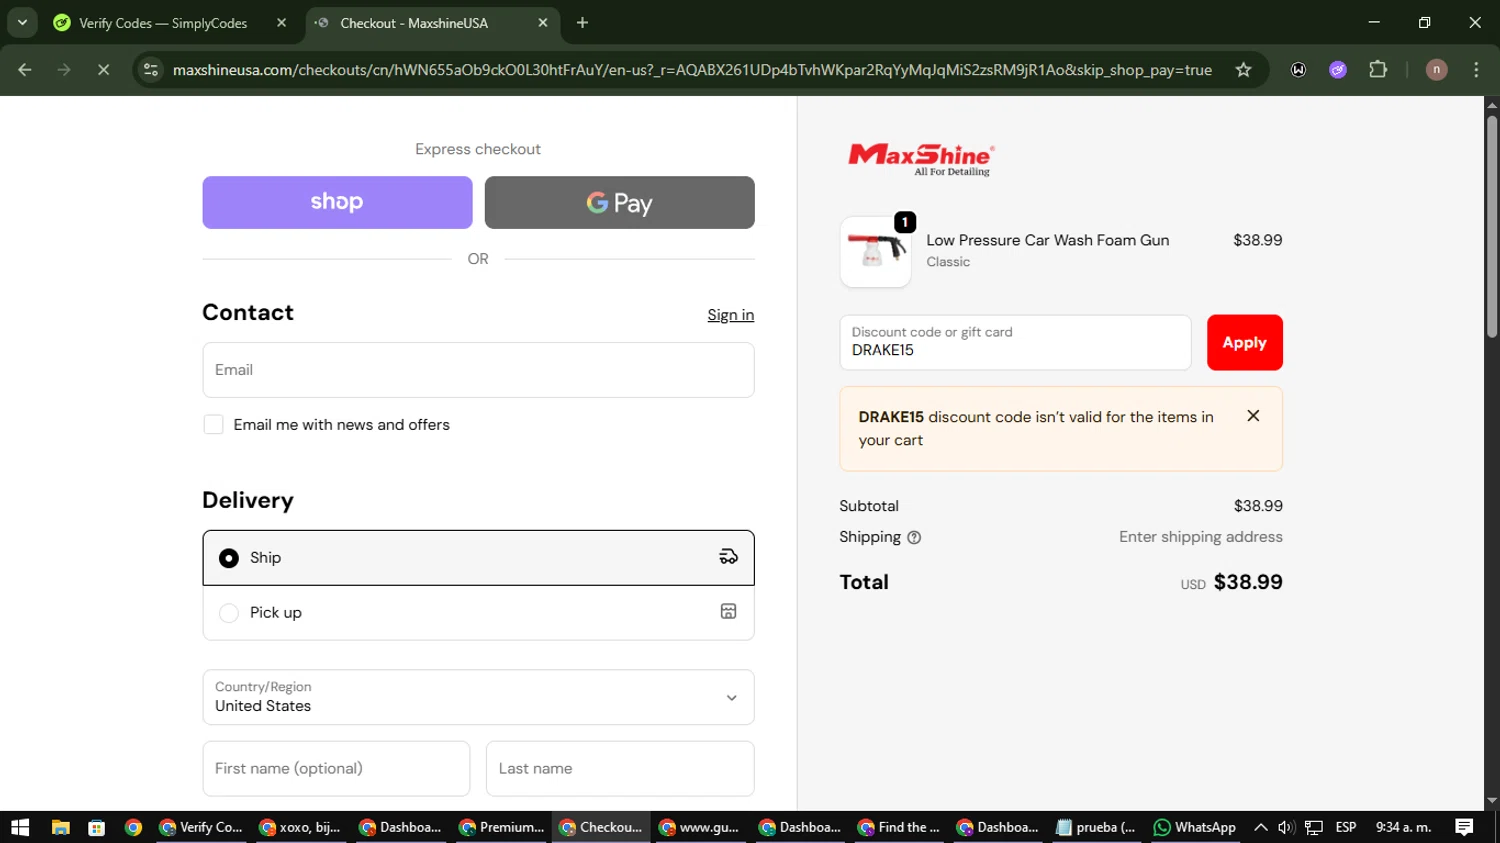Click the page vertical scrollbar
Screen dimensions: 1500x843
click(1492, 226)
